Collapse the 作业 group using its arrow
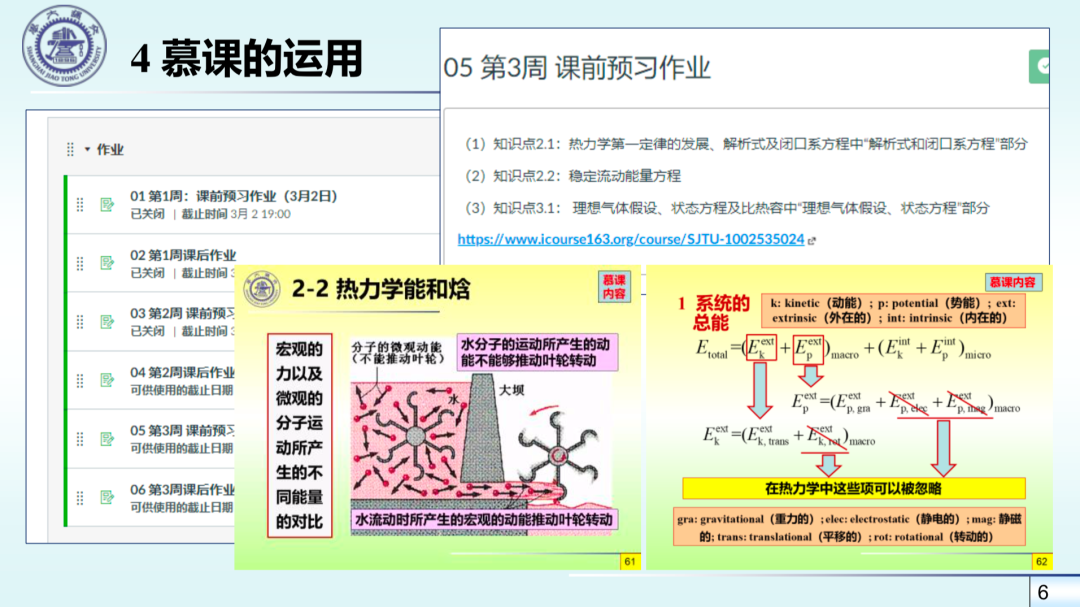Screen dimensions: 1080x607 (87, 150)
